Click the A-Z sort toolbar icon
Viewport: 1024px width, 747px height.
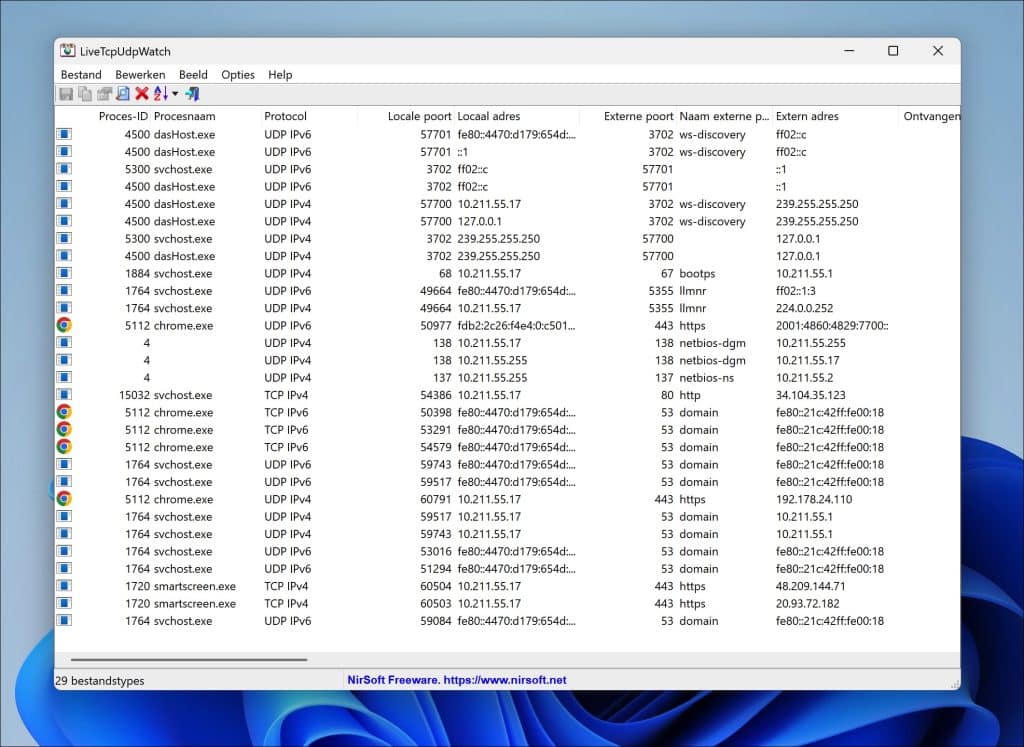click(161, 94)
